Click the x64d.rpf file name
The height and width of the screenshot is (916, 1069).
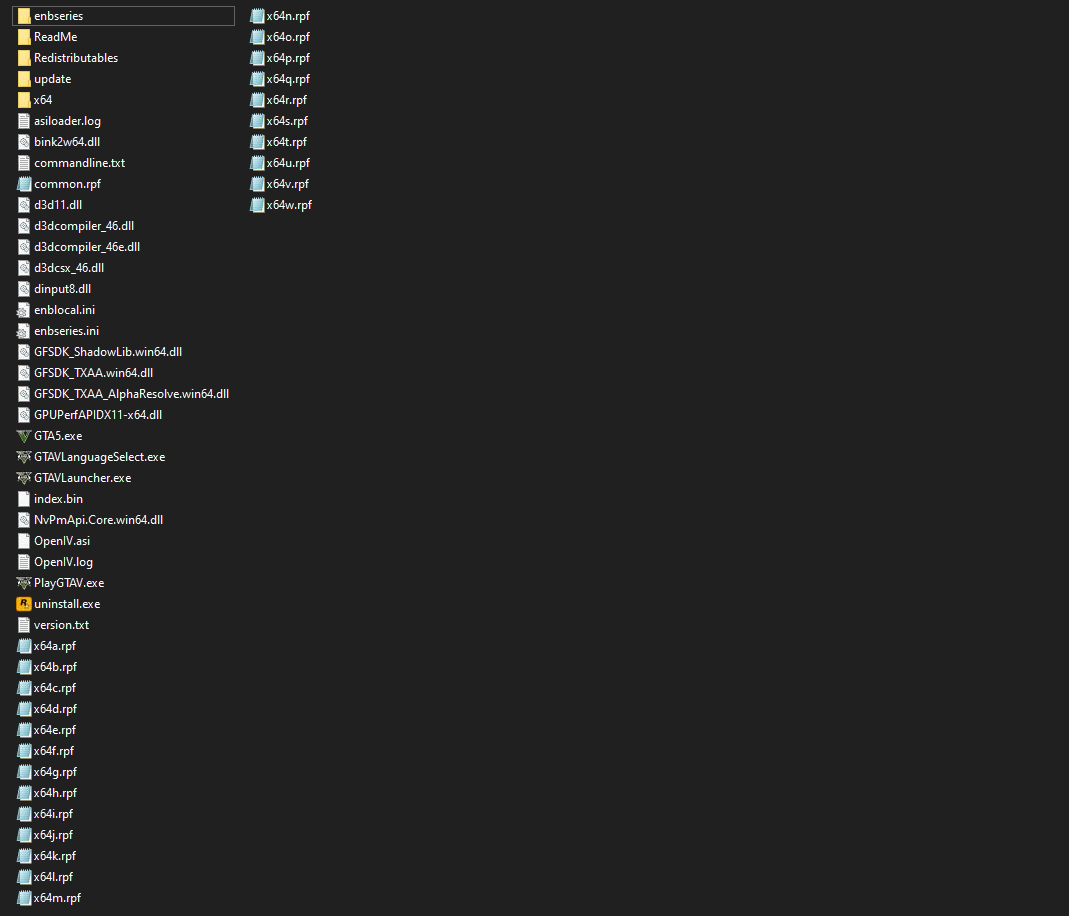coord(55,709)
